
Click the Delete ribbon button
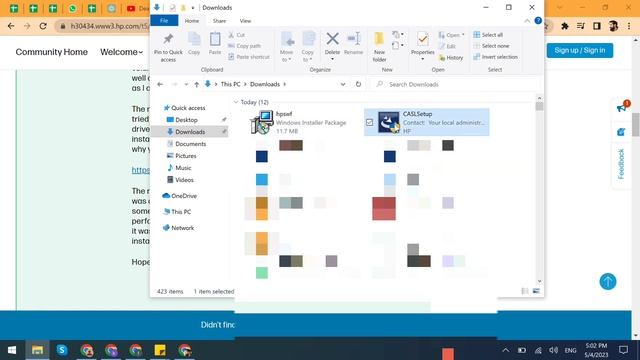point(332,46)
